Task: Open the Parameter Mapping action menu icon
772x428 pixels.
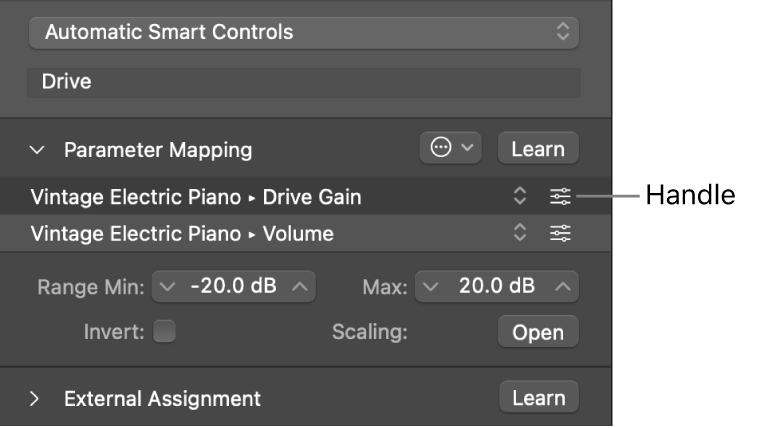Action: 450,148
